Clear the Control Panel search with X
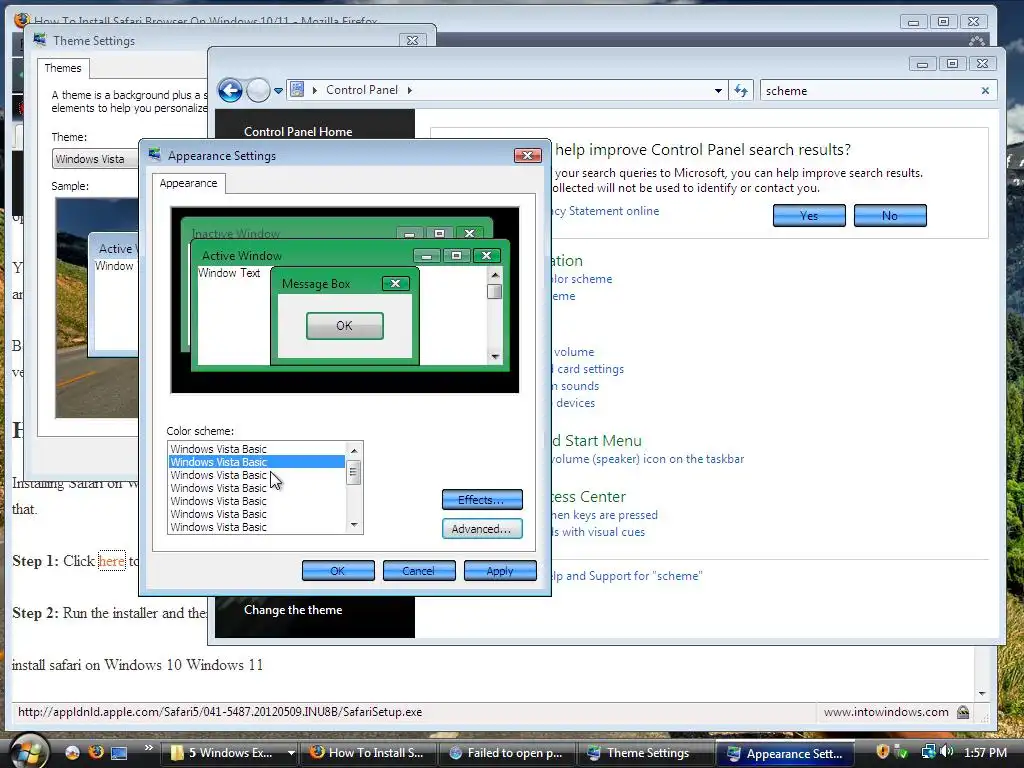This screenshot has width=1024, height=768. (x=985, y=91)
